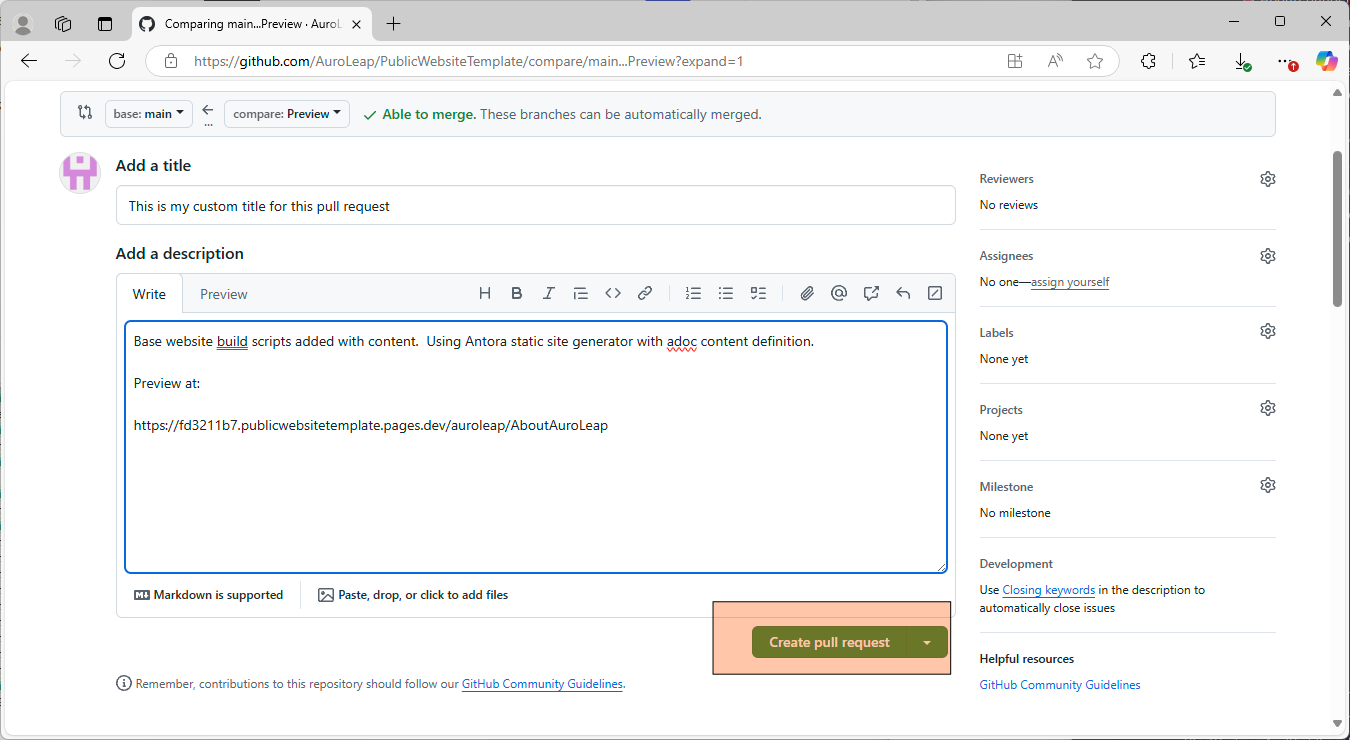Click the pull request title field

pos(536,206)
